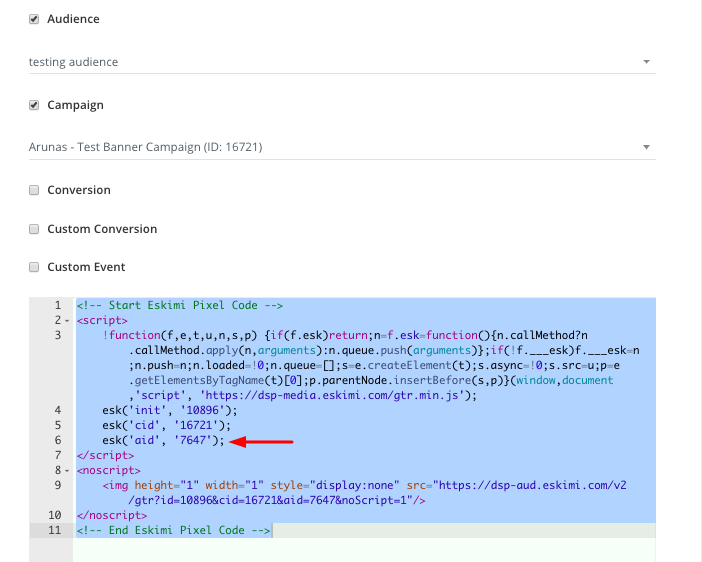
Task: Uncheck the Campaign checkbox
Action: 34,105
